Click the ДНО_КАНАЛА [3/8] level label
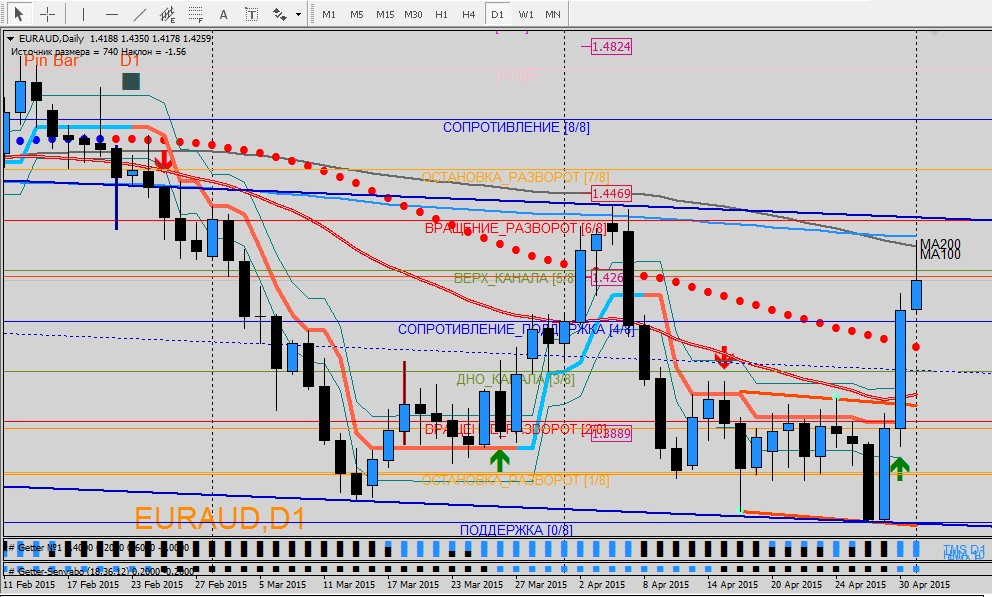 (x=516, y=379)
